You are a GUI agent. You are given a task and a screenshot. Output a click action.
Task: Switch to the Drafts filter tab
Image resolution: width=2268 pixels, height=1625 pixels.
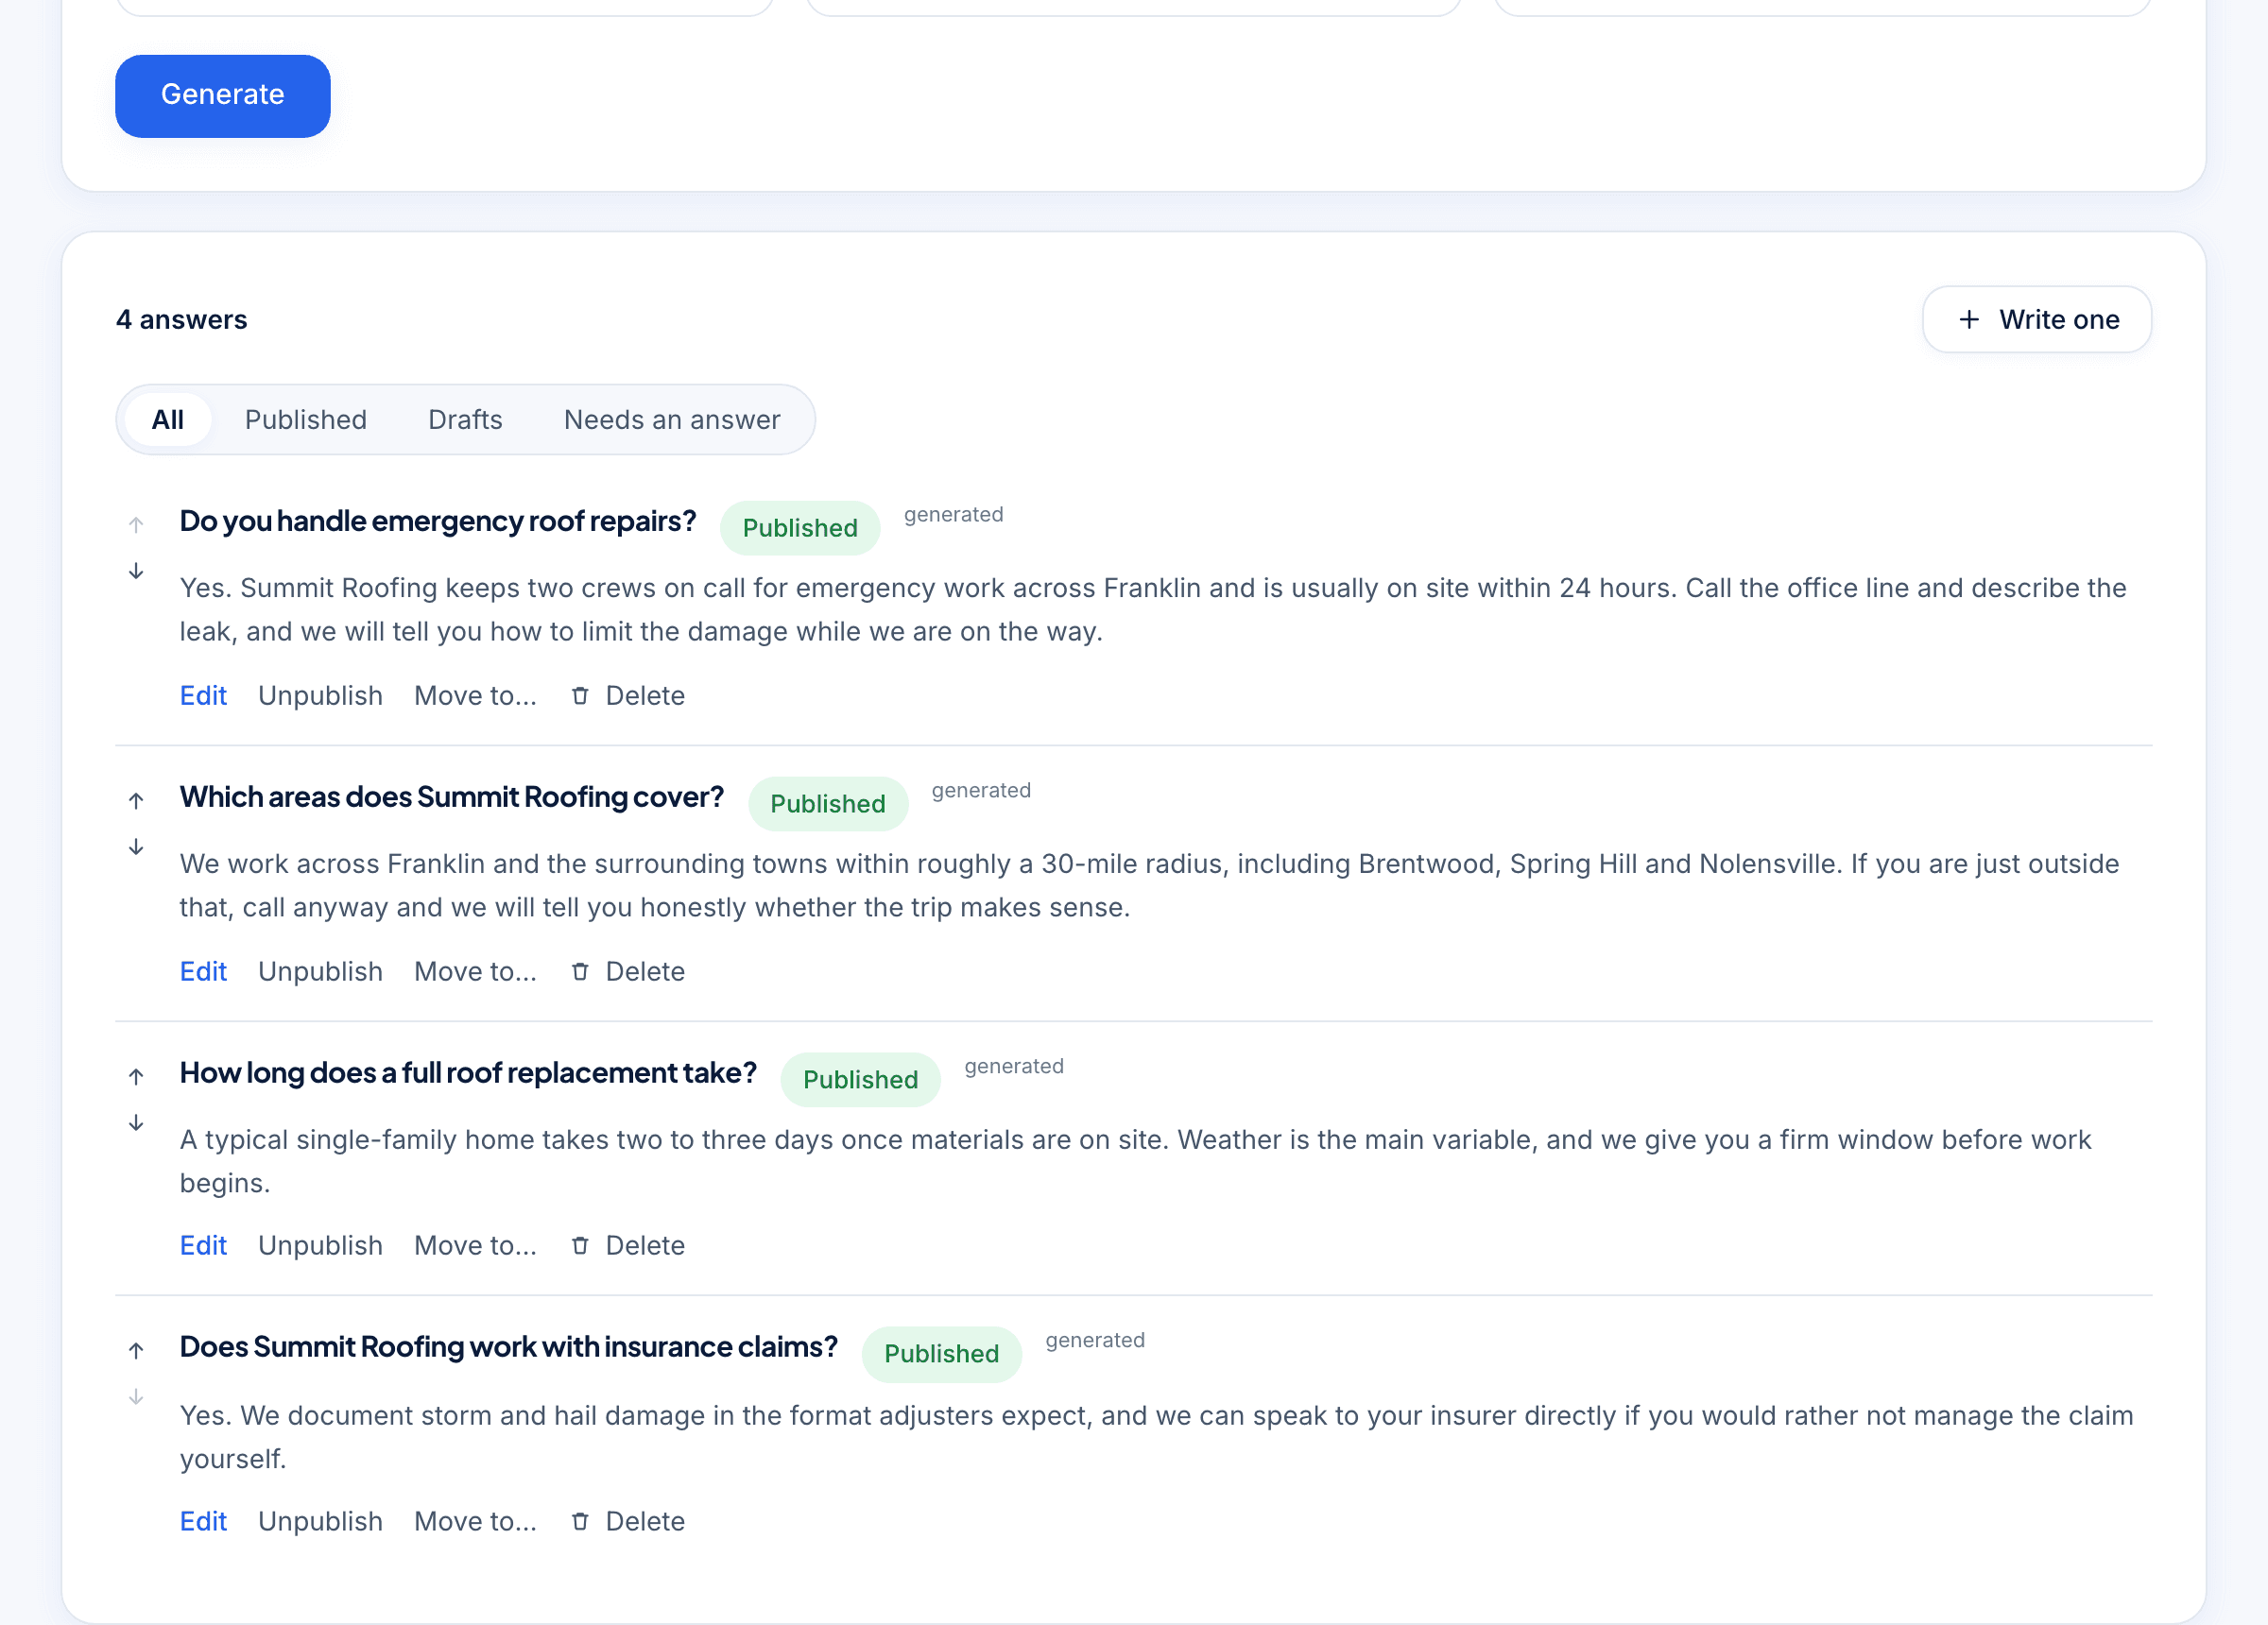tap(465, 419)
